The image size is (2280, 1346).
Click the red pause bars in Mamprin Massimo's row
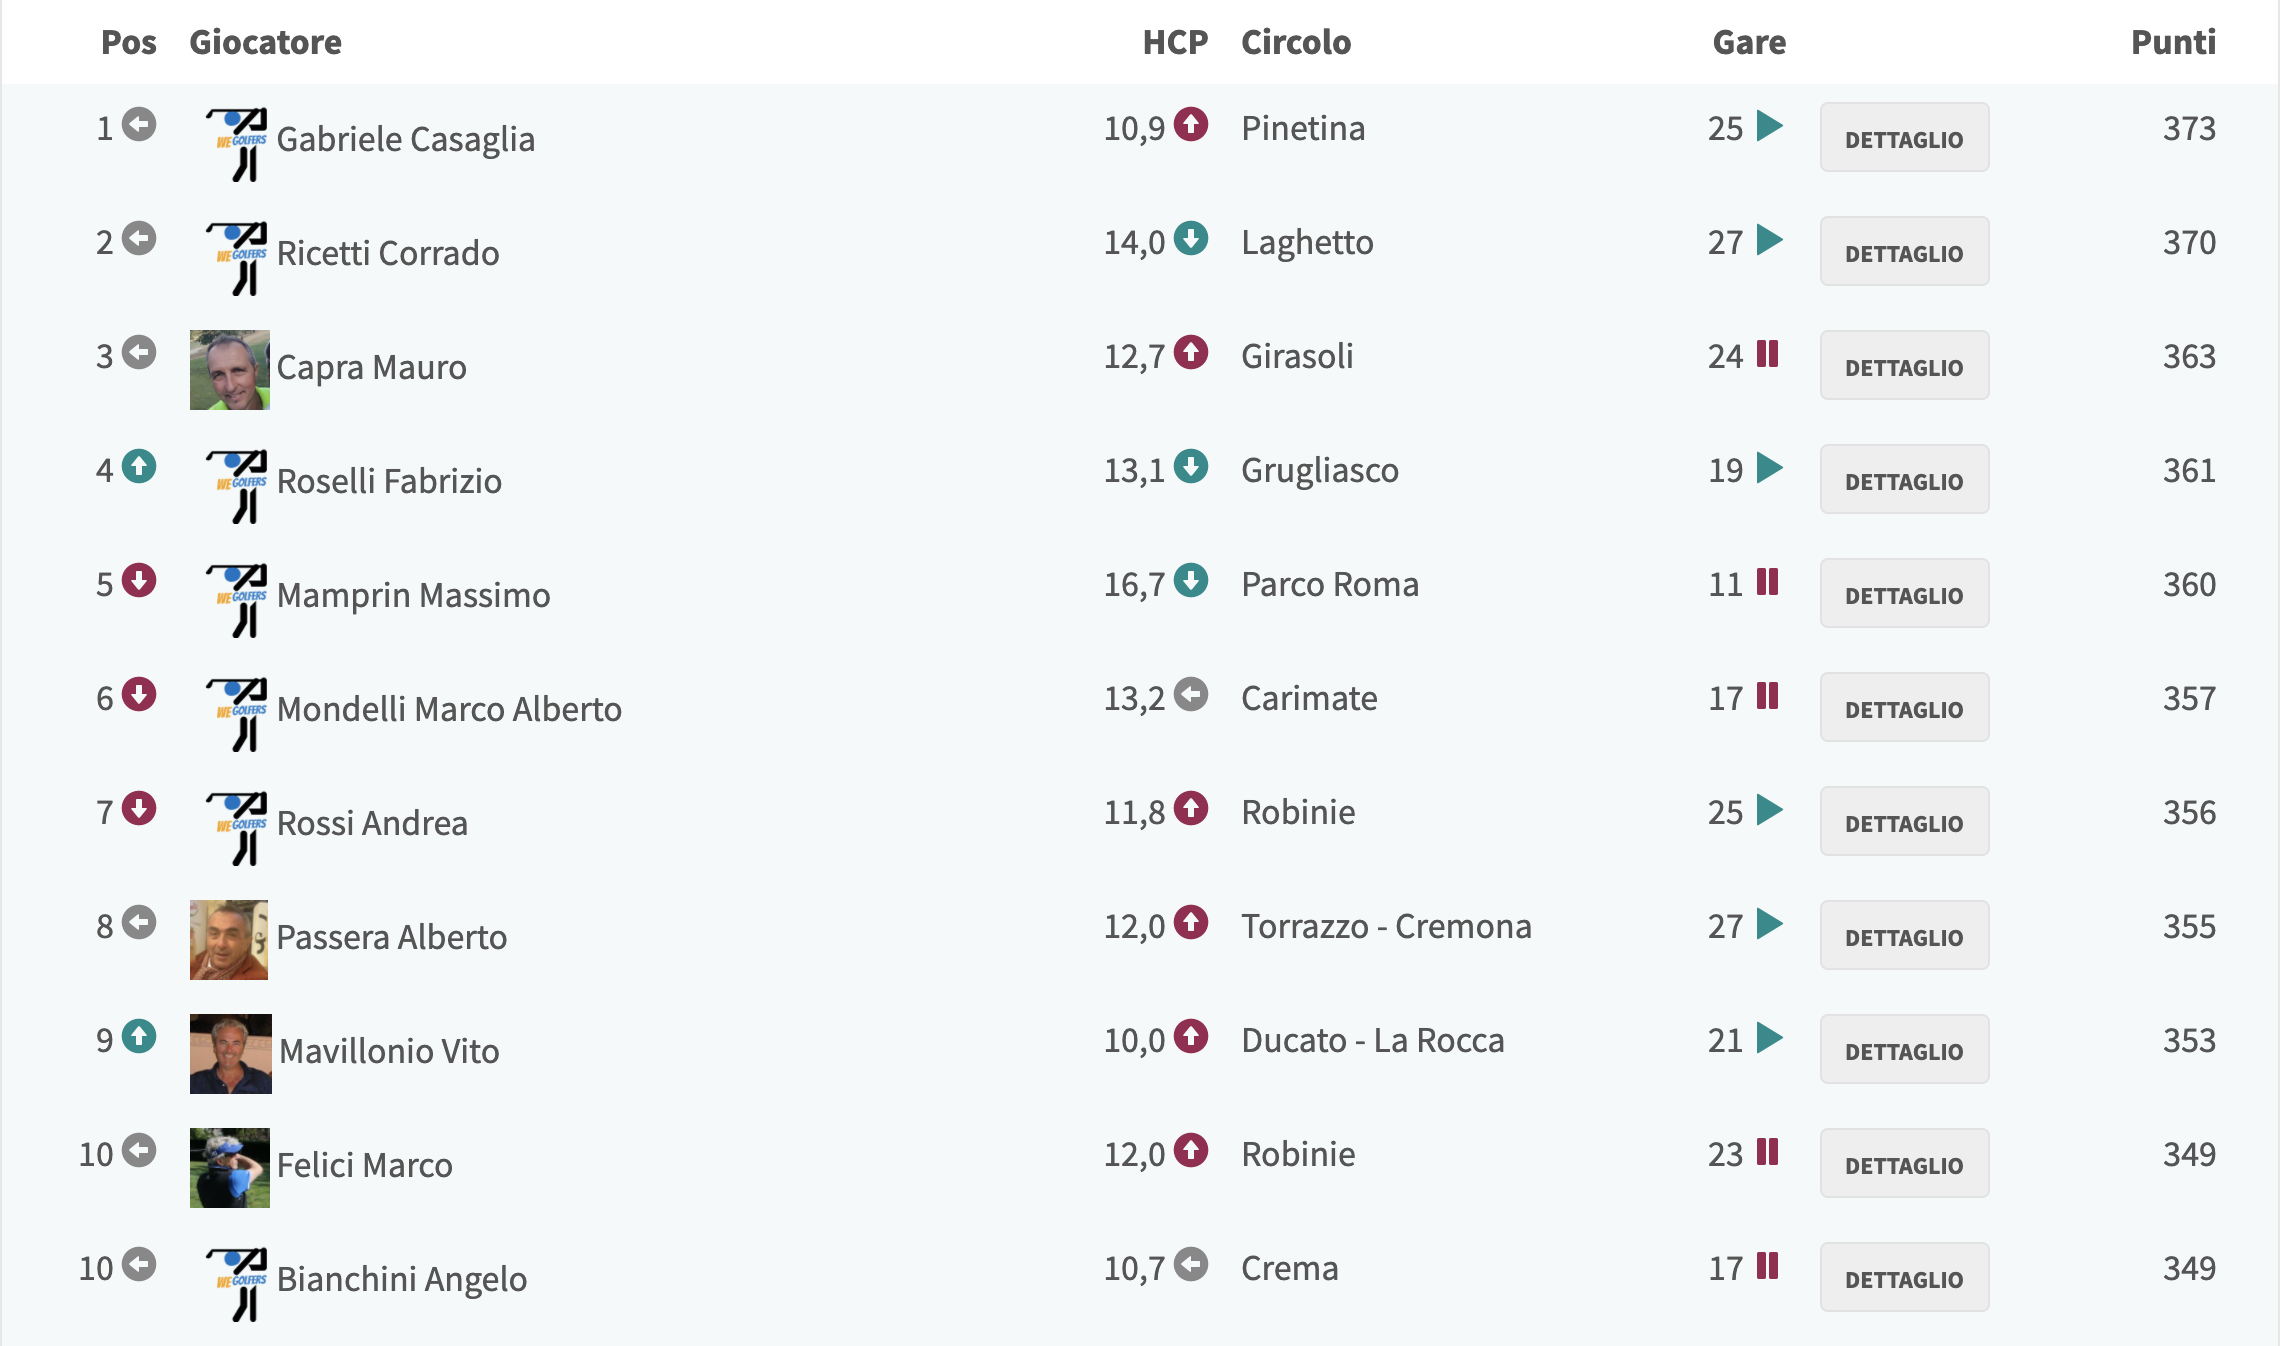pos(1768,581)
